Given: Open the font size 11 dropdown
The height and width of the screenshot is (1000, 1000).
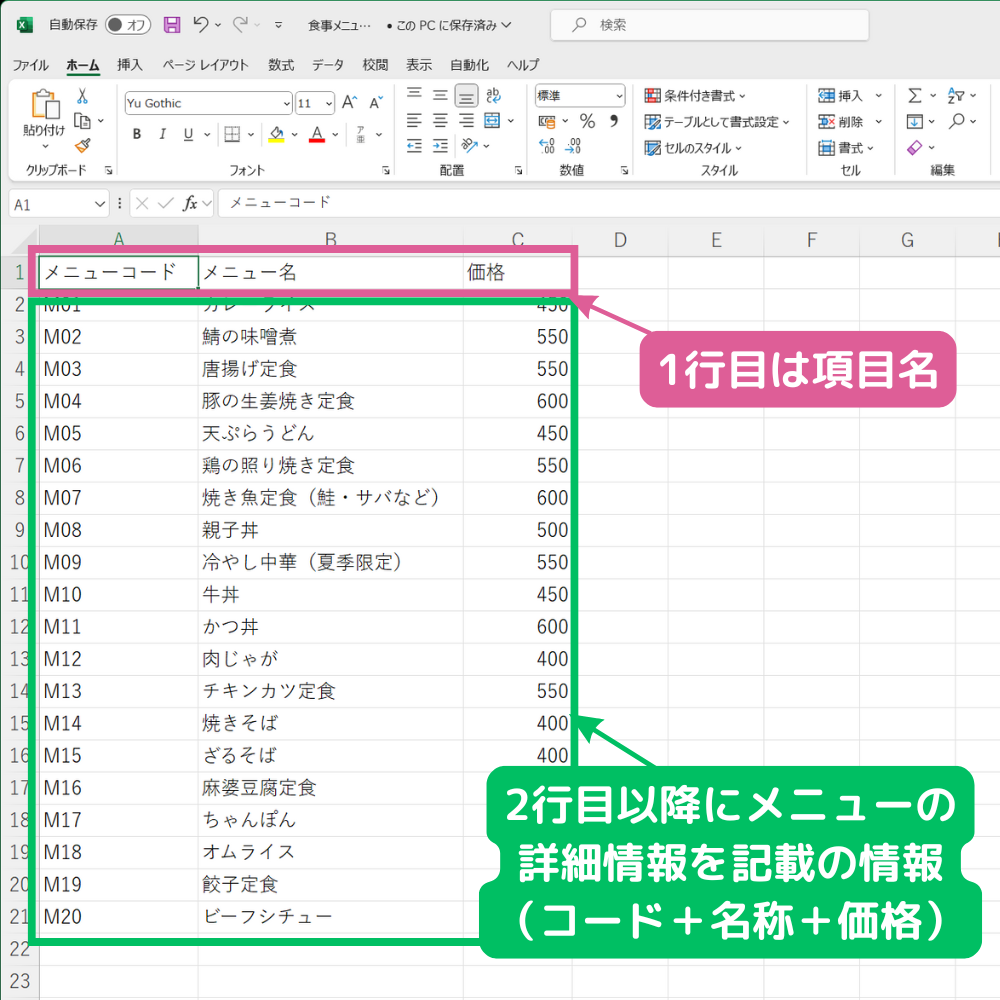Looking at the screenshot, I should [328, 103].
